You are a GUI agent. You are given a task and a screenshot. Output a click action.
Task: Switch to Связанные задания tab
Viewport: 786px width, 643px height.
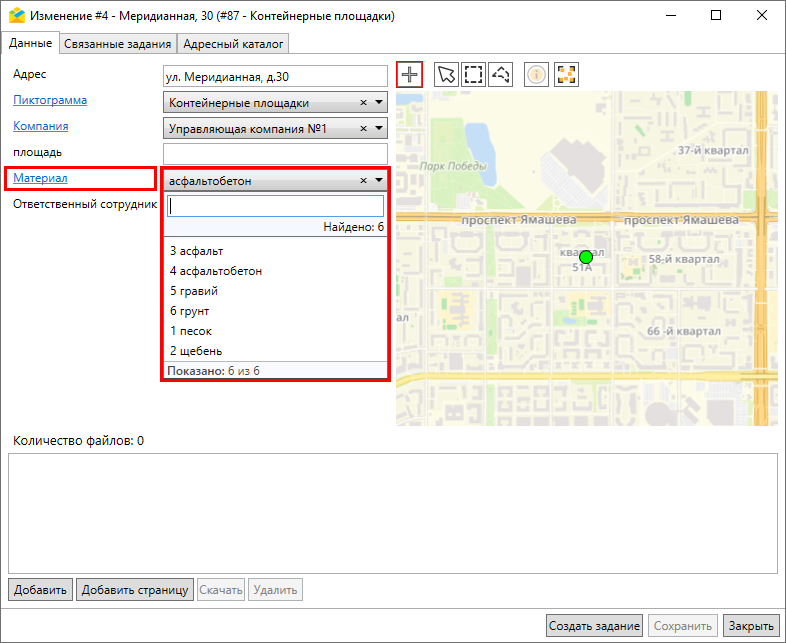118,43
